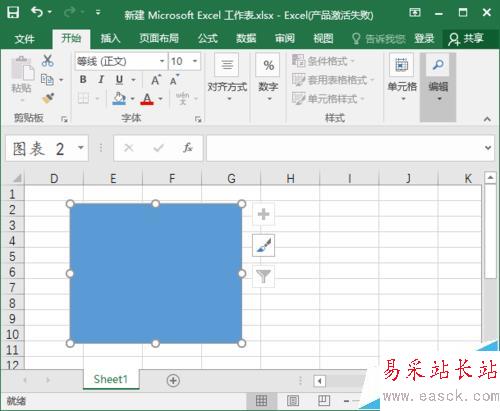
Task: Open the font name combo box
Action: pos(121,61)
